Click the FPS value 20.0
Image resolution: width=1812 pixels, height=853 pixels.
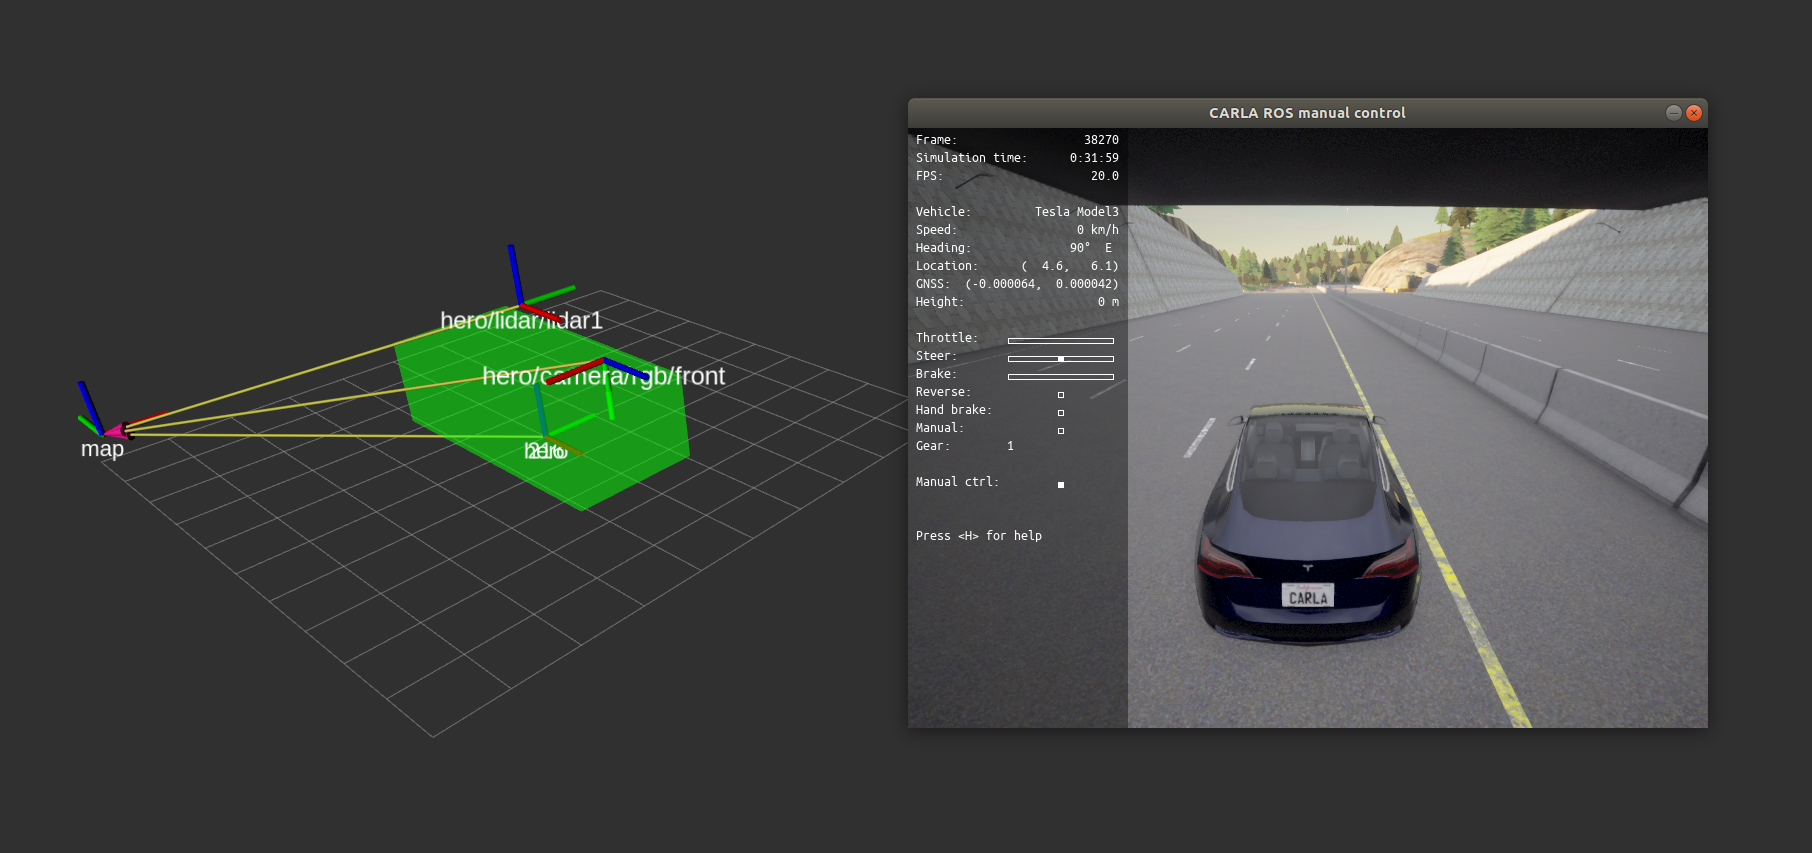pos(1105,176)
